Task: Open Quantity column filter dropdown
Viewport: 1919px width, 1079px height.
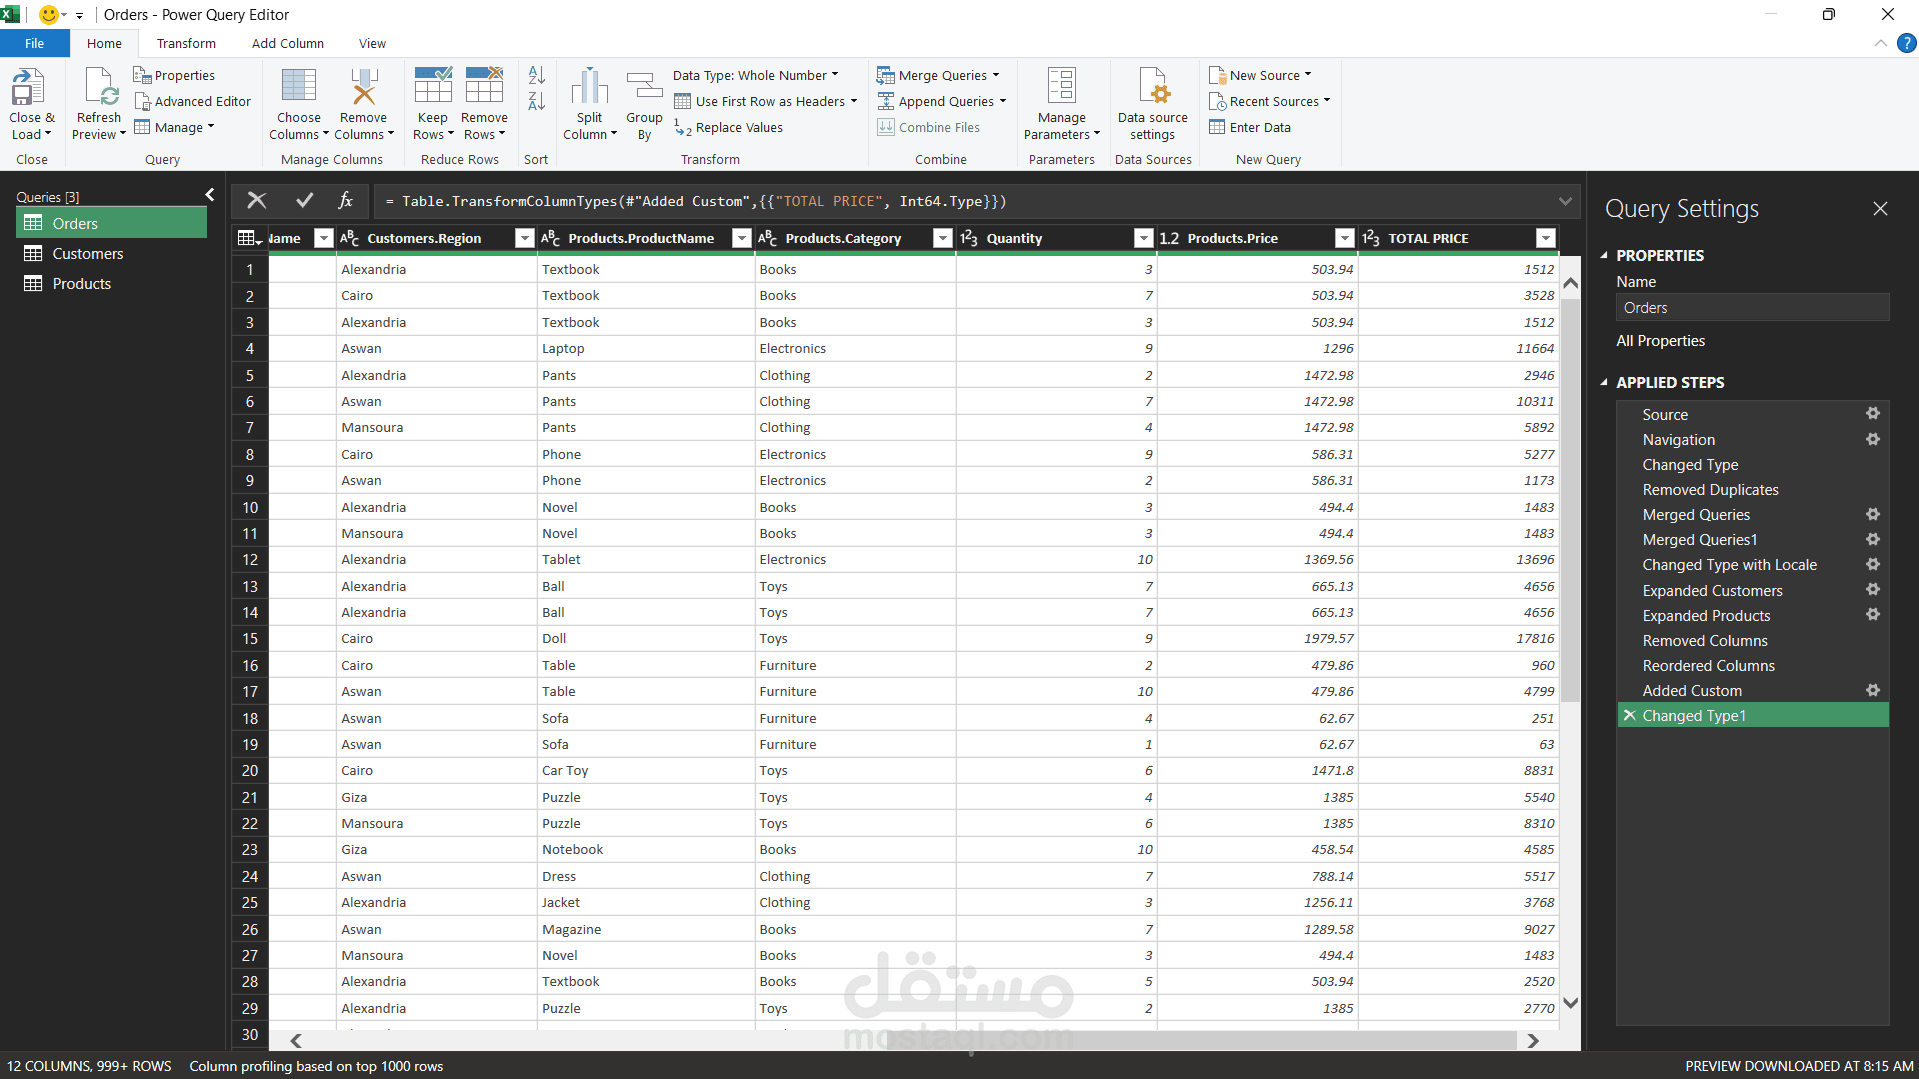Action: (x=1144, y=238)
